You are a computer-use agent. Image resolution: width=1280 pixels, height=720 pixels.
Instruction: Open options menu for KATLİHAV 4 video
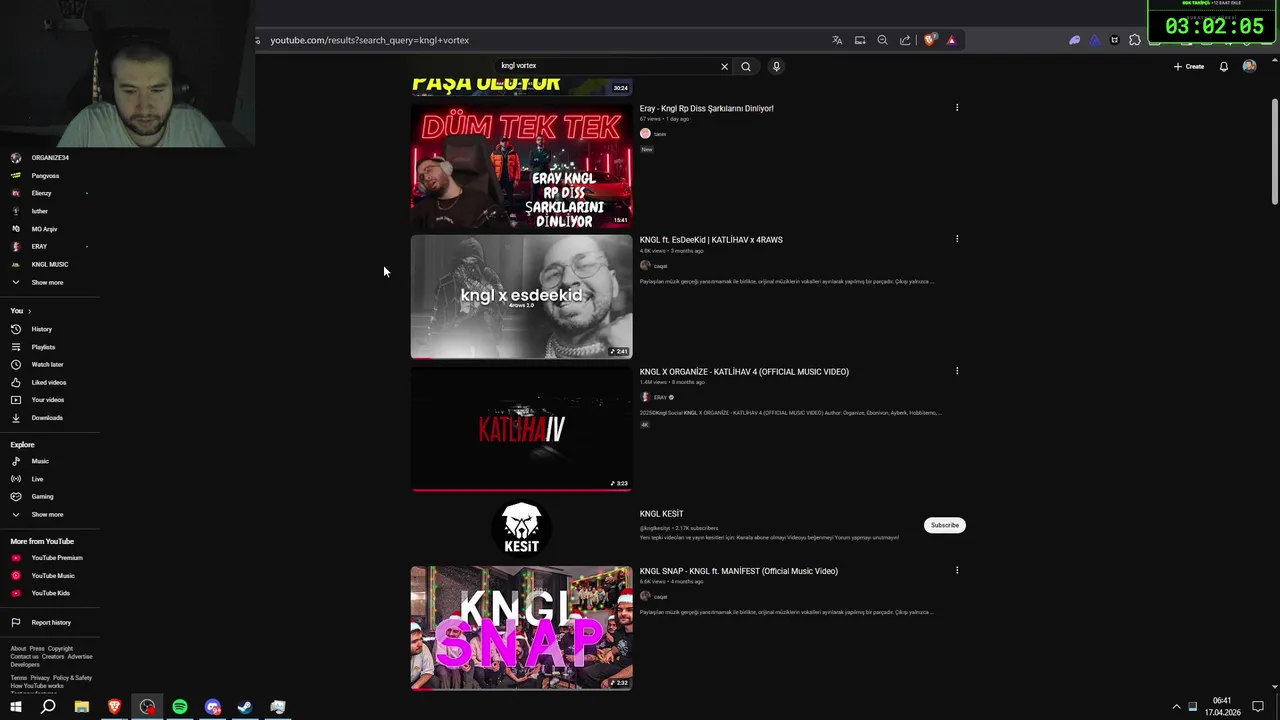[957, 371]
